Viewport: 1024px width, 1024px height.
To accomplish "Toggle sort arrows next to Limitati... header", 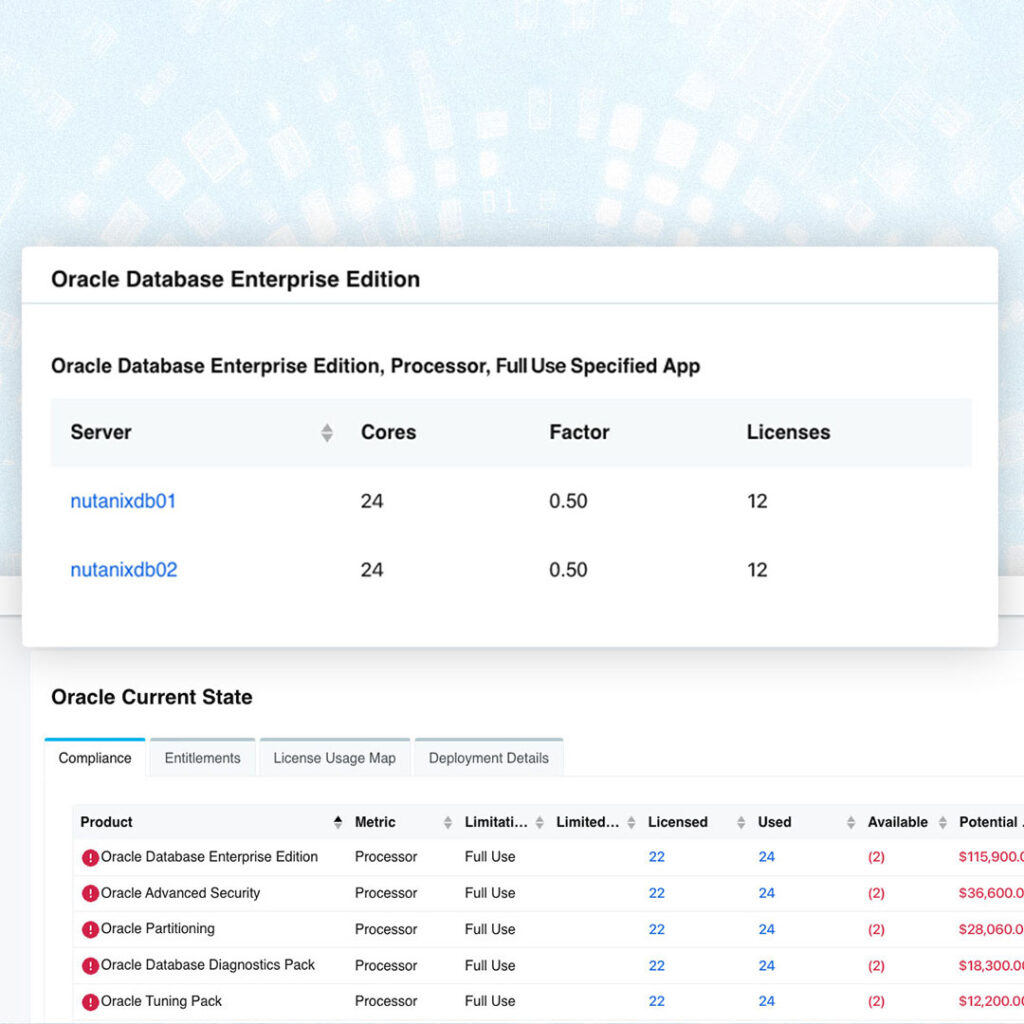I will coord(539,822).
